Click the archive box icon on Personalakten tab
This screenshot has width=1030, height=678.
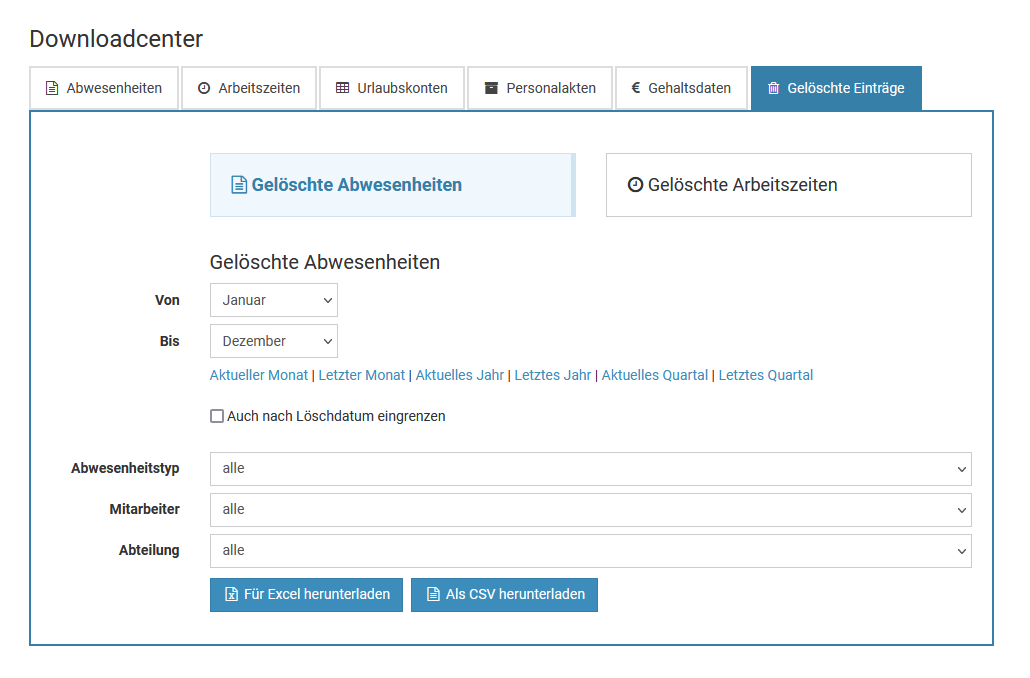coord(491,88)
